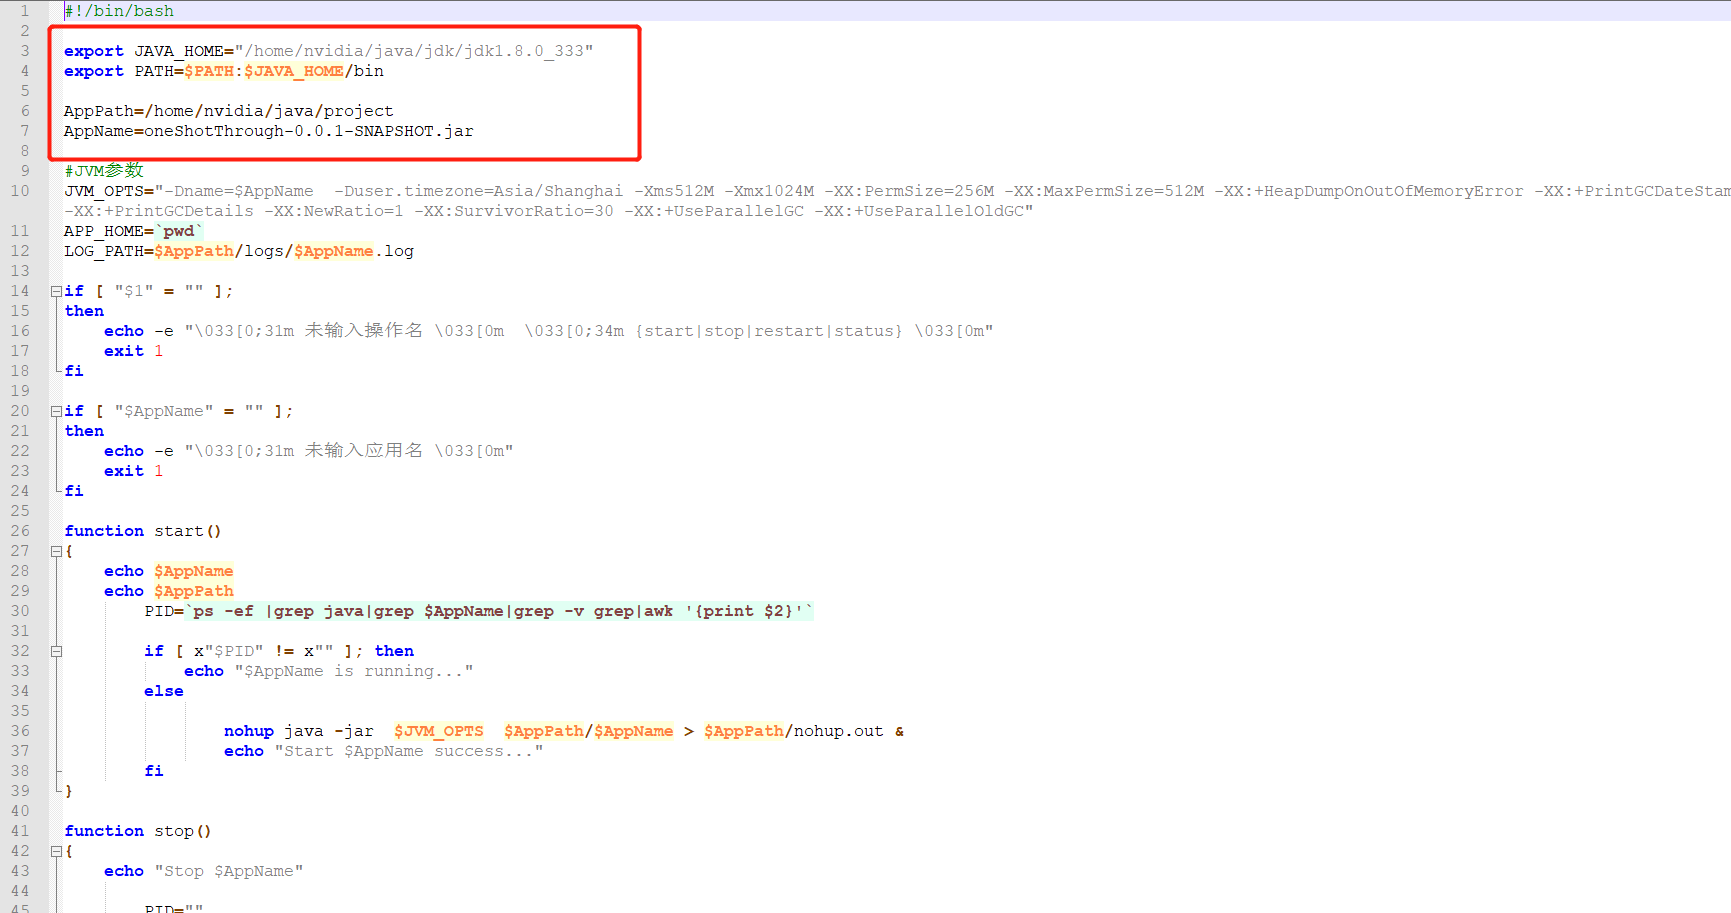This screenshot has height=913, width=1731.
Task: Collapse the if "$1" block fold marker
Action: [56, 291]
